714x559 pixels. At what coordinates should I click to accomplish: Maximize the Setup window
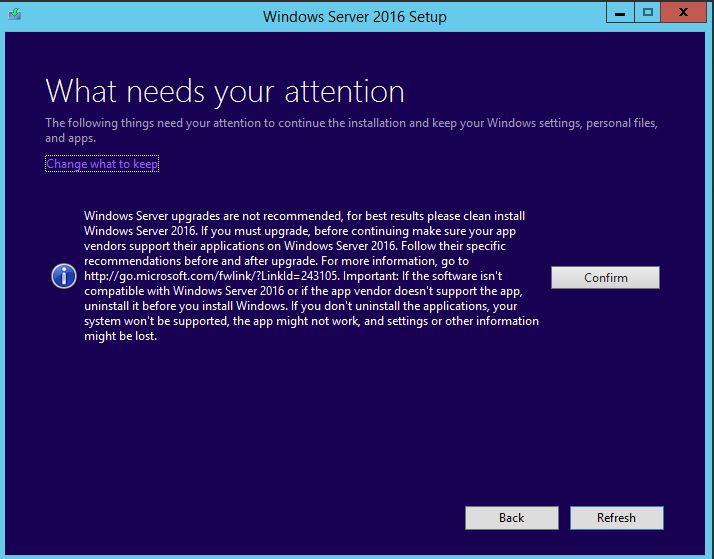648,14
